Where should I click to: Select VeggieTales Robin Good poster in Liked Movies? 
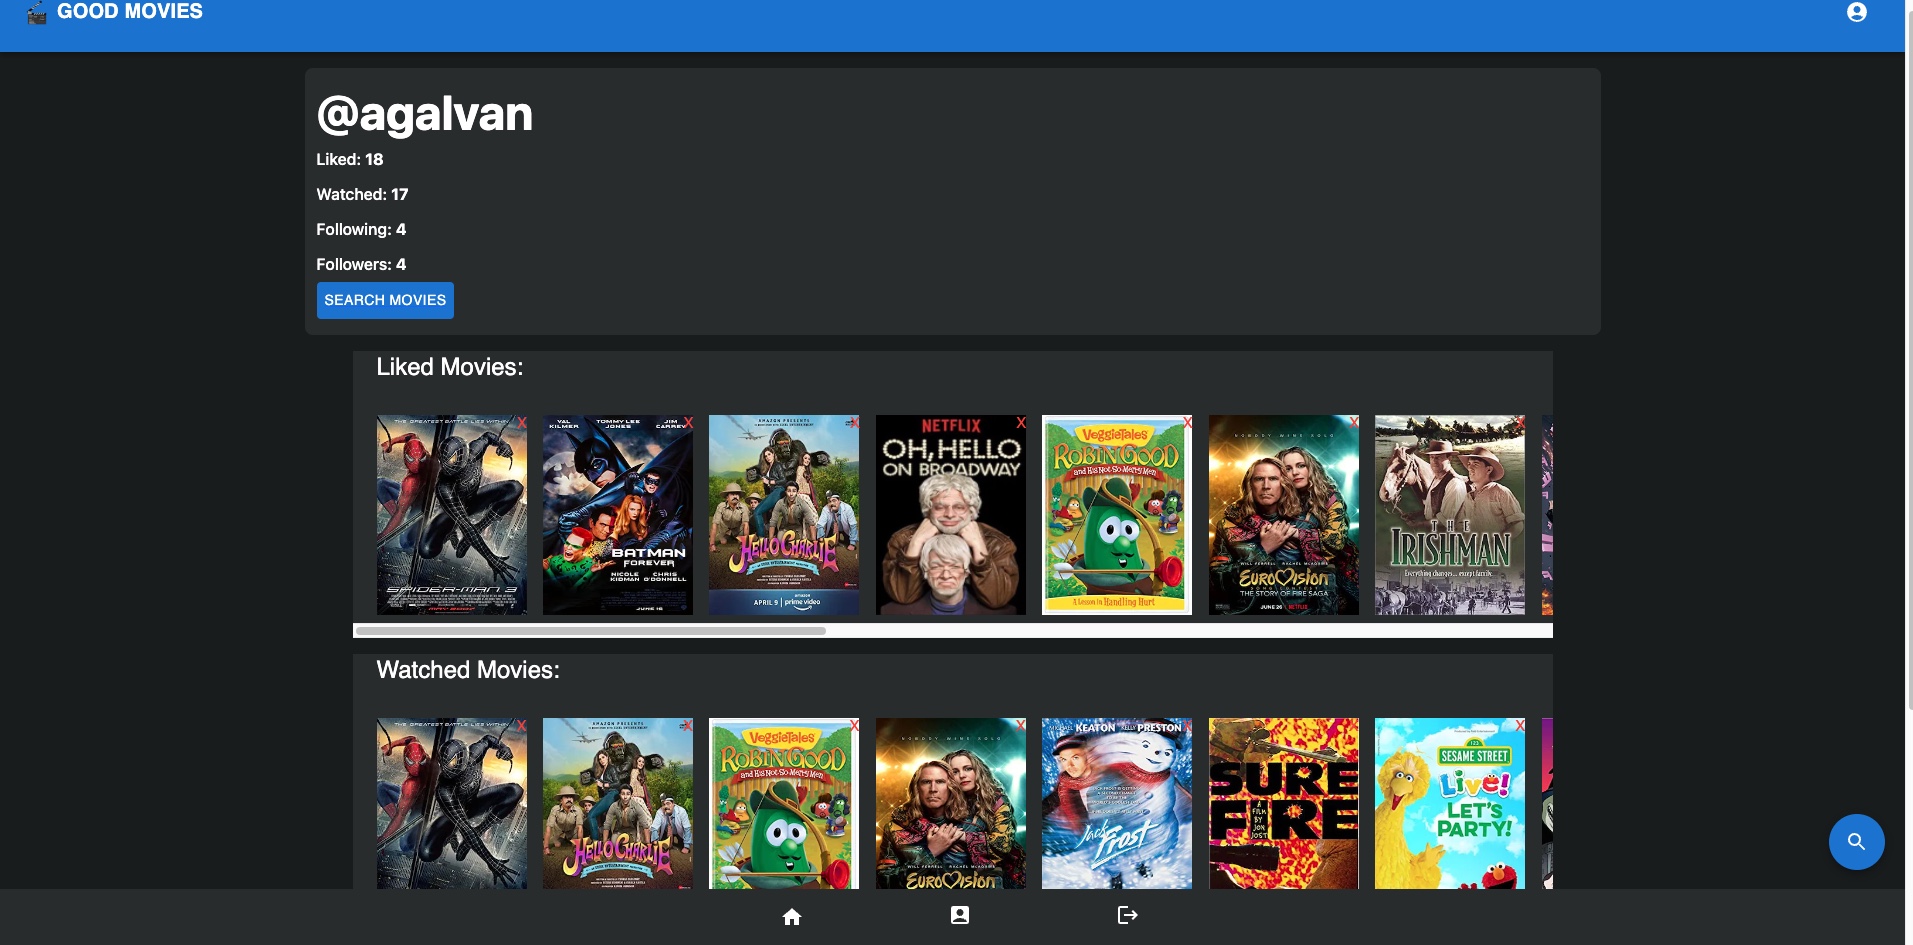[1116, 515]
